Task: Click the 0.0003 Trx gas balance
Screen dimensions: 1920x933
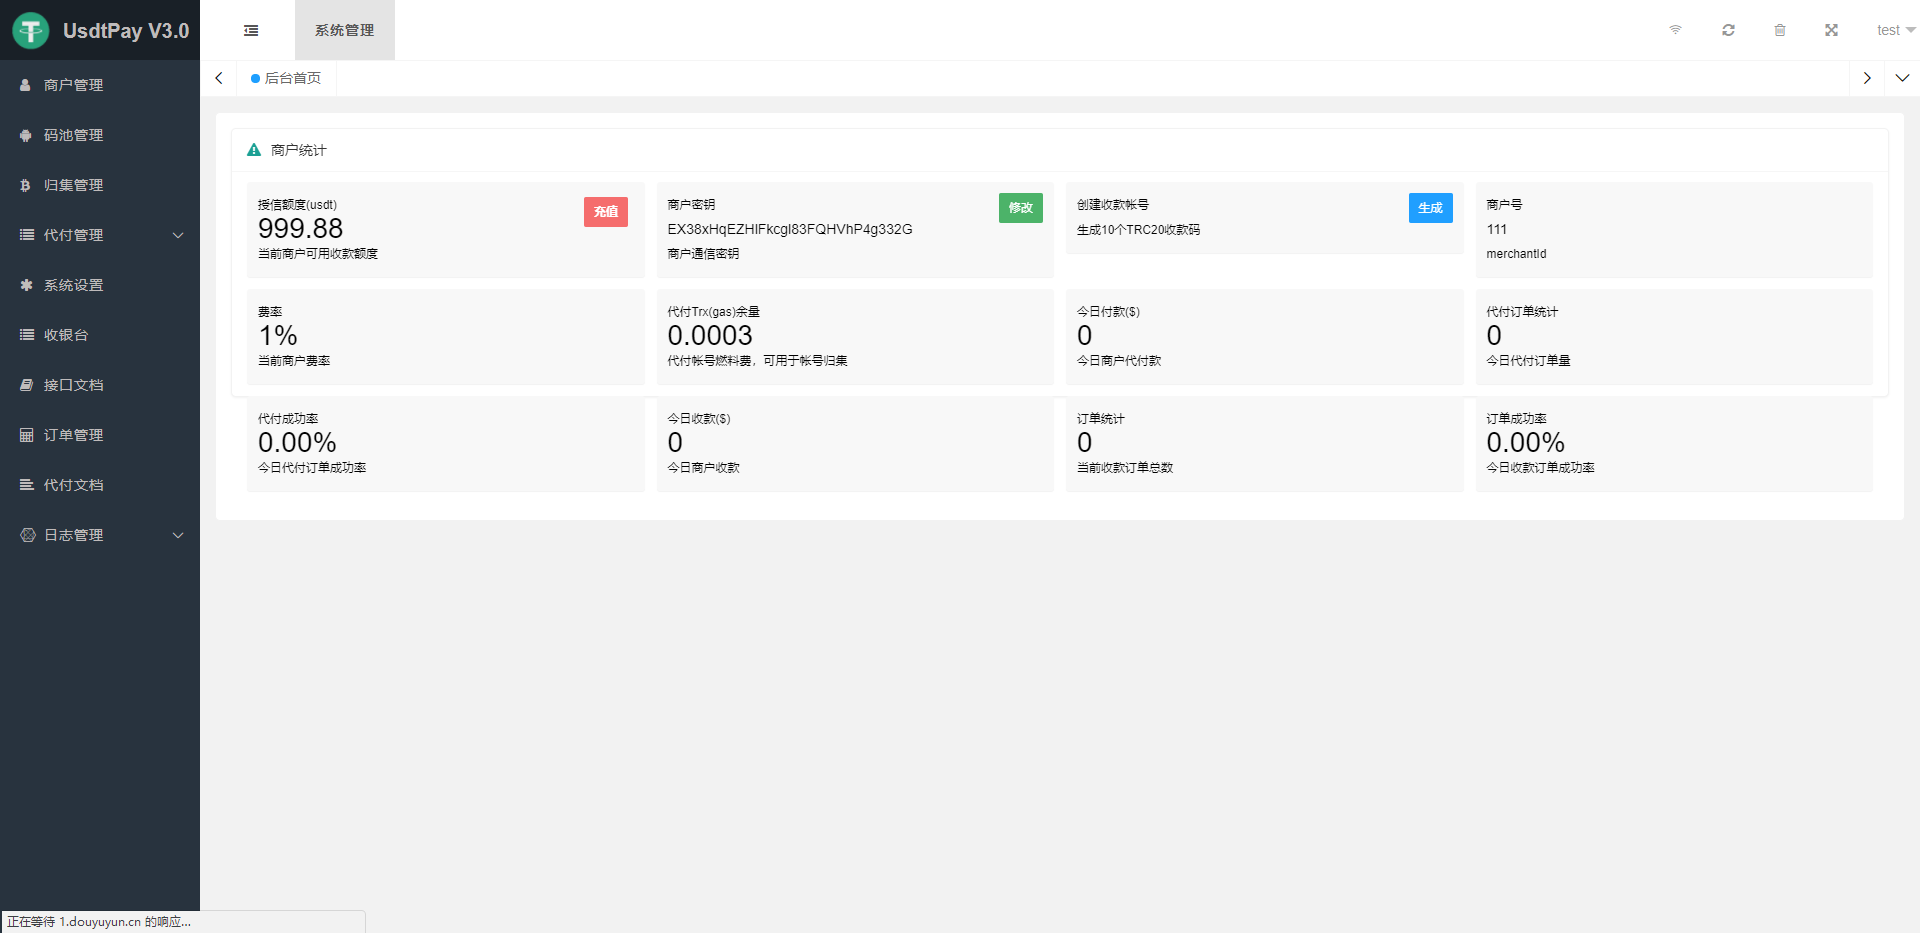Action: pyautogui.click(x=710, y=336)
